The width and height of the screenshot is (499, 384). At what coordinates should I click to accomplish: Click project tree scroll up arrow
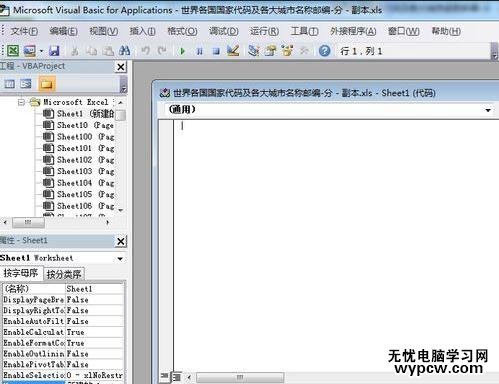point(121,102)
